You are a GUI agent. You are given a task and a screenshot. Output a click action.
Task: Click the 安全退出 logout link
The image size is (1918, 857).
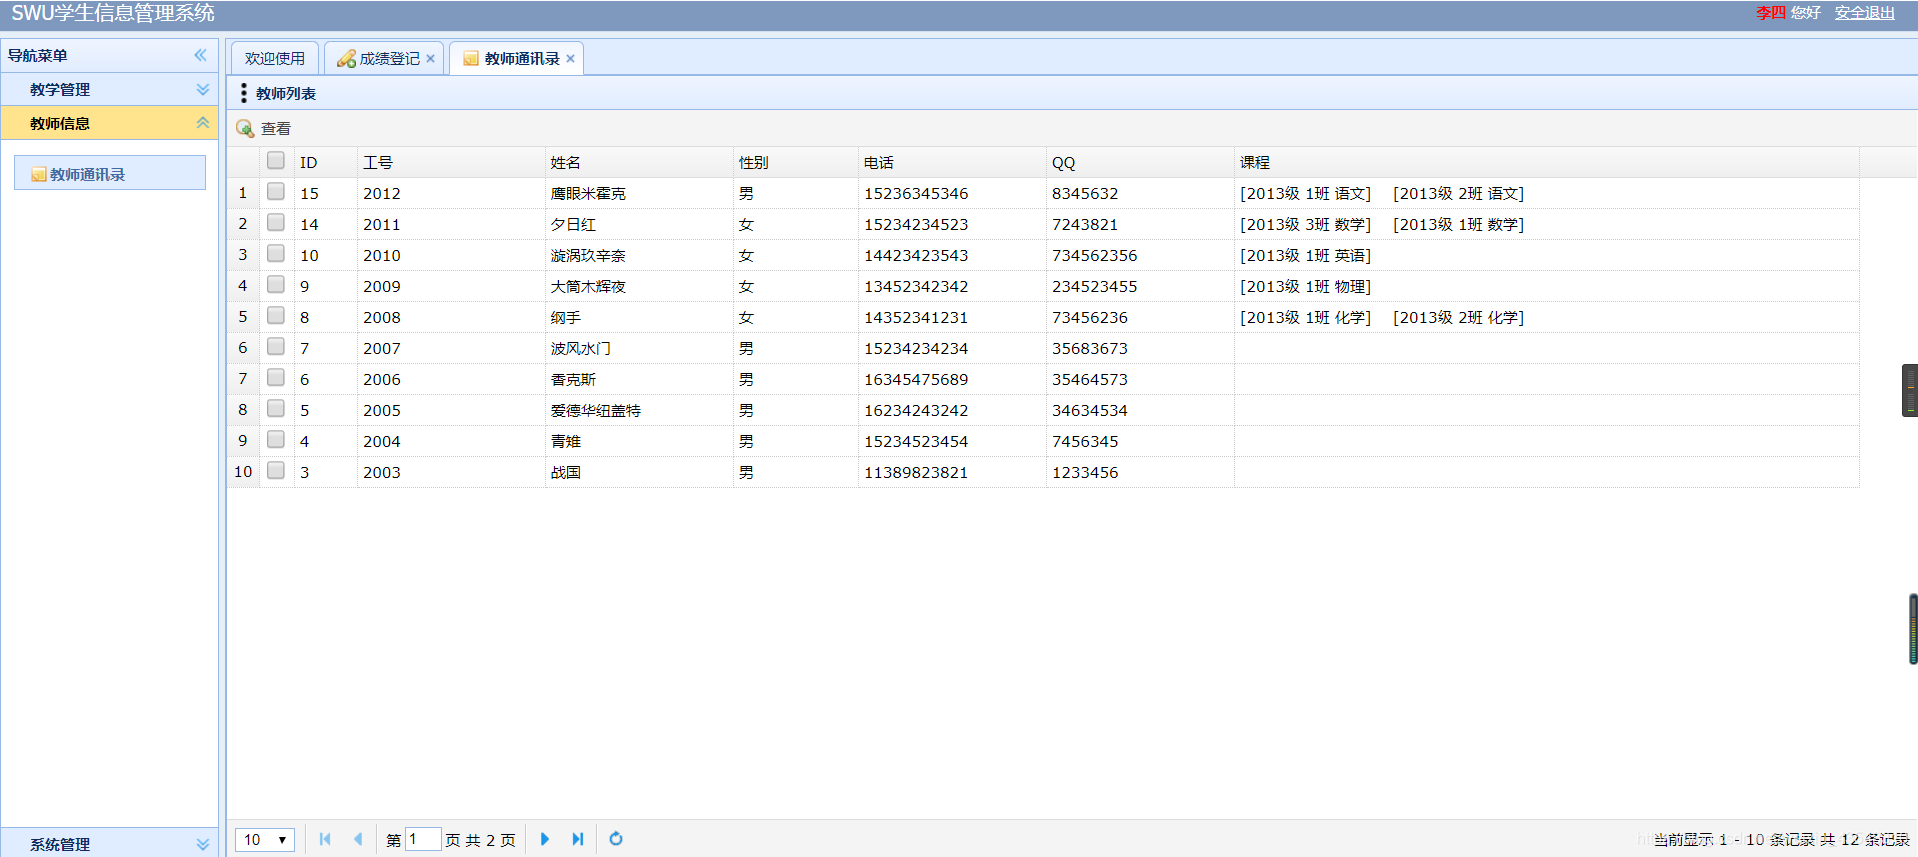click(x=1865, y=13)
